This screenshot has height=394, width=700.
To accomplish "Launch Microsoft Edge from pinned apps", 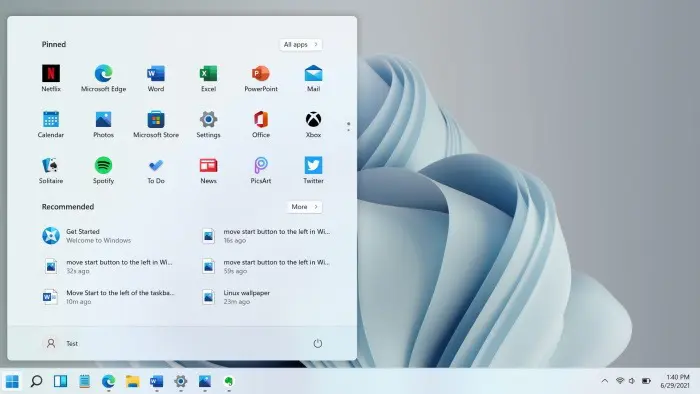I will coord(104,78).
